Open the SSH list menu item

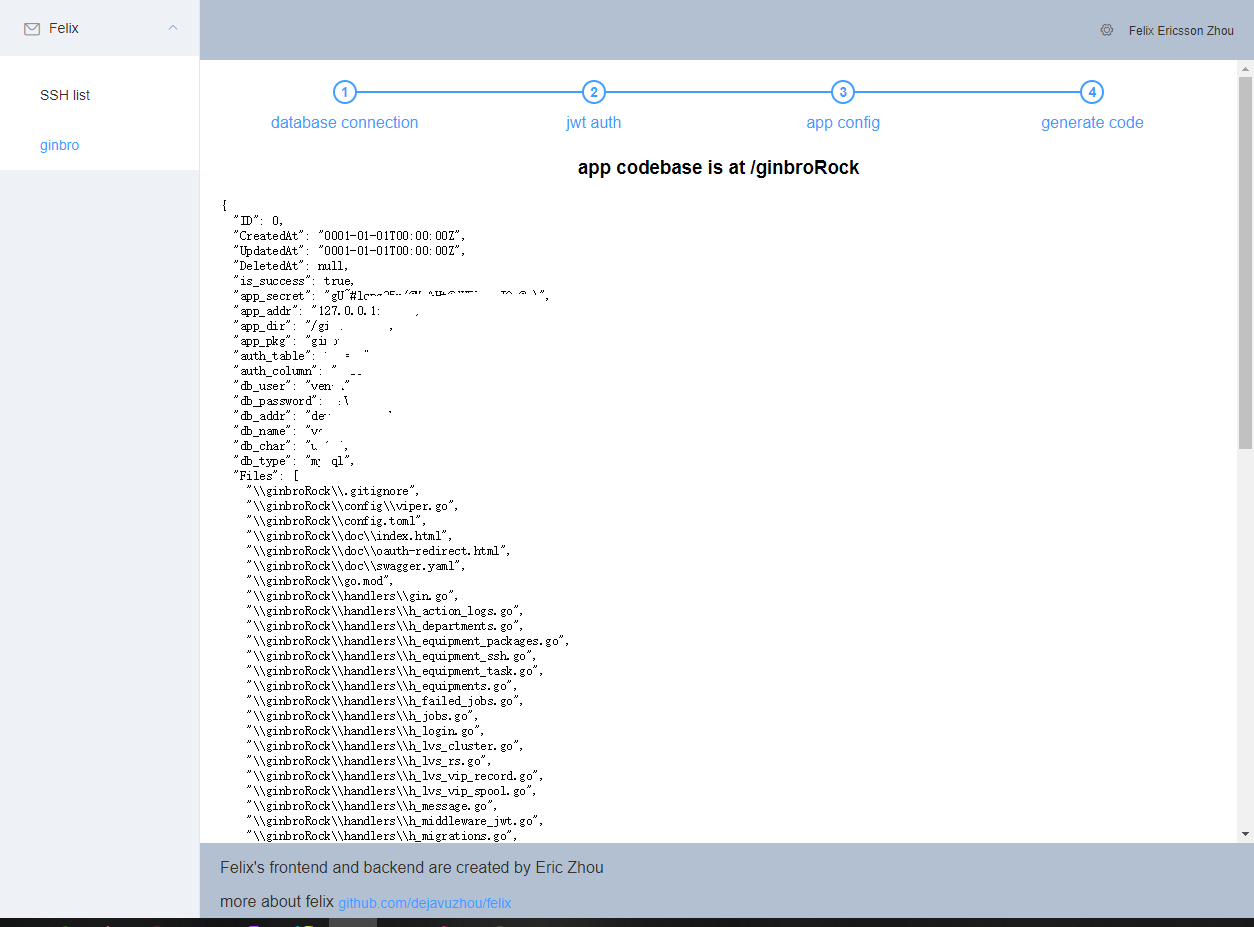click(x=65, y=95)
